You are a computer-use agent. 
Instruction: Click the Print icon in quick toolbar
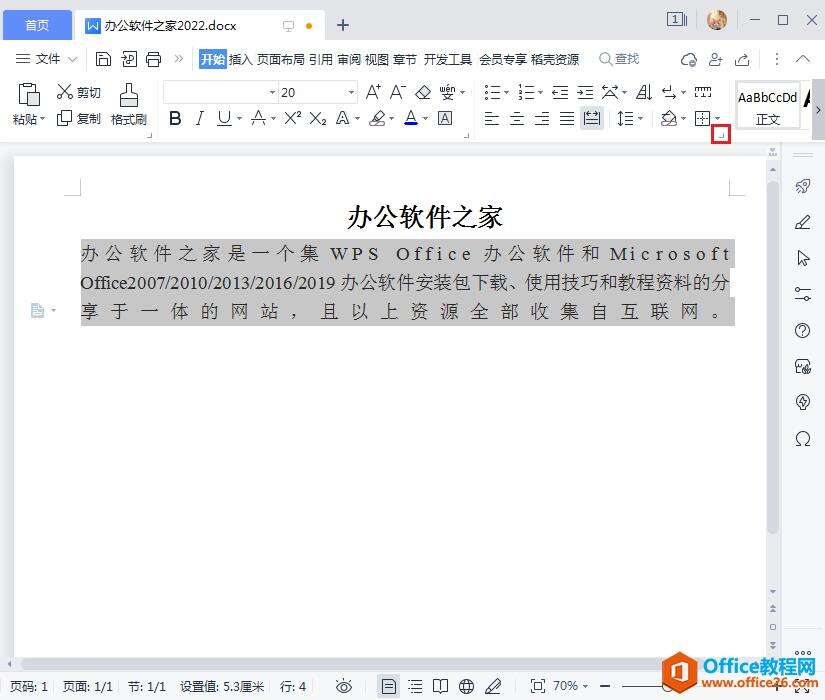[154, 59]
